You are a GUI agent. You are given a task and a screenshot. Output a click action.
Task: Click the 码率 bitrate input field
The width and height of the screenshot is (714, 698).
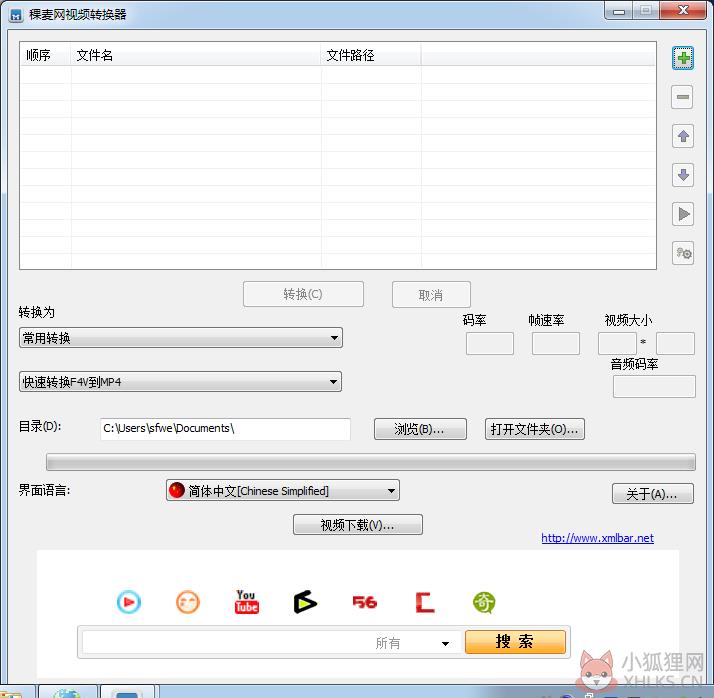[490, 344]
